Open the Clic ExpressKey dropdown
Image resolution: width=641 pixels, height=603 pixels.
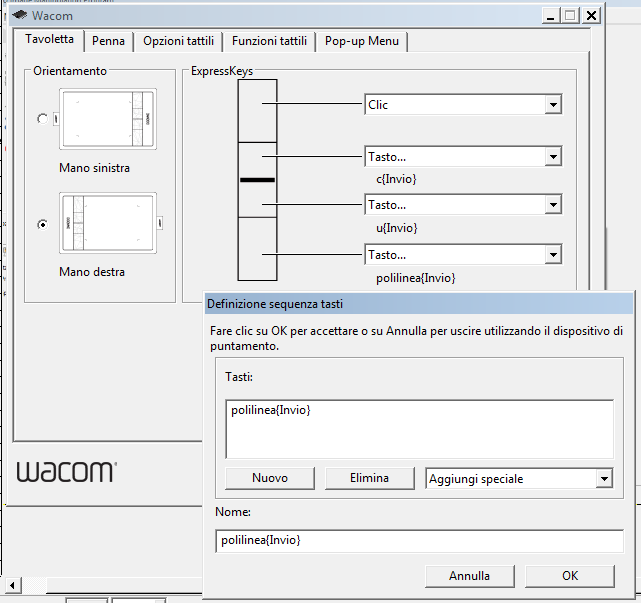point(553,105)
